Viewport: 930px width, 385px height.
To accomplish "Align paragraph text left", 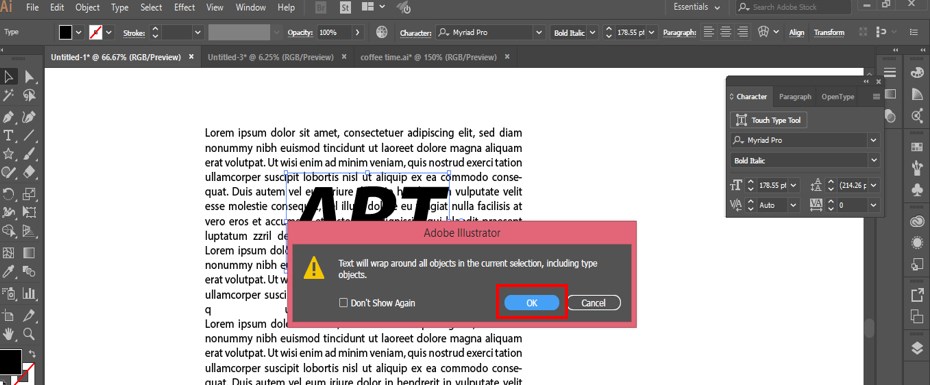I will pos(708,32).
